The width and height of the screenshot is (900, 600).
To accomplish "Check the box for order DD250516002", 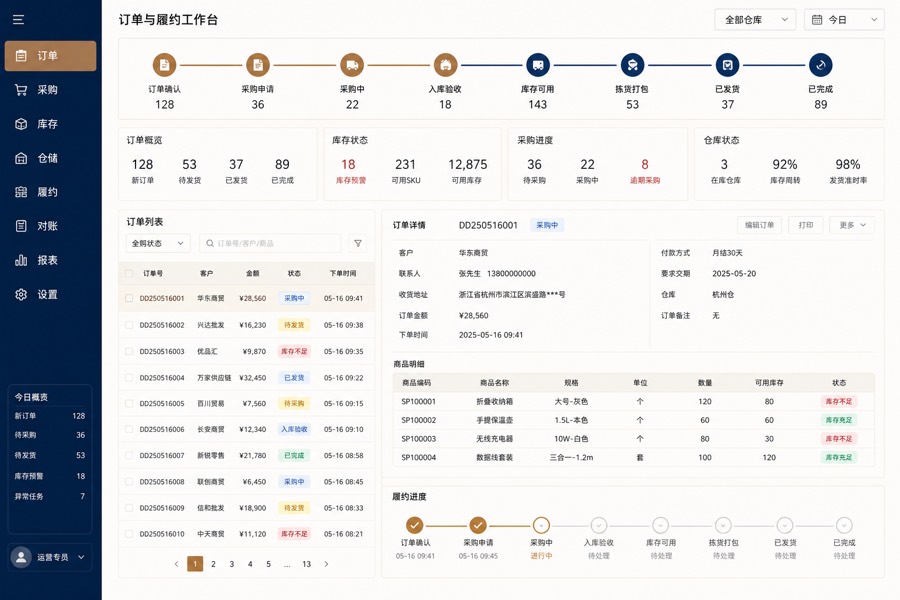I will 129,325.
